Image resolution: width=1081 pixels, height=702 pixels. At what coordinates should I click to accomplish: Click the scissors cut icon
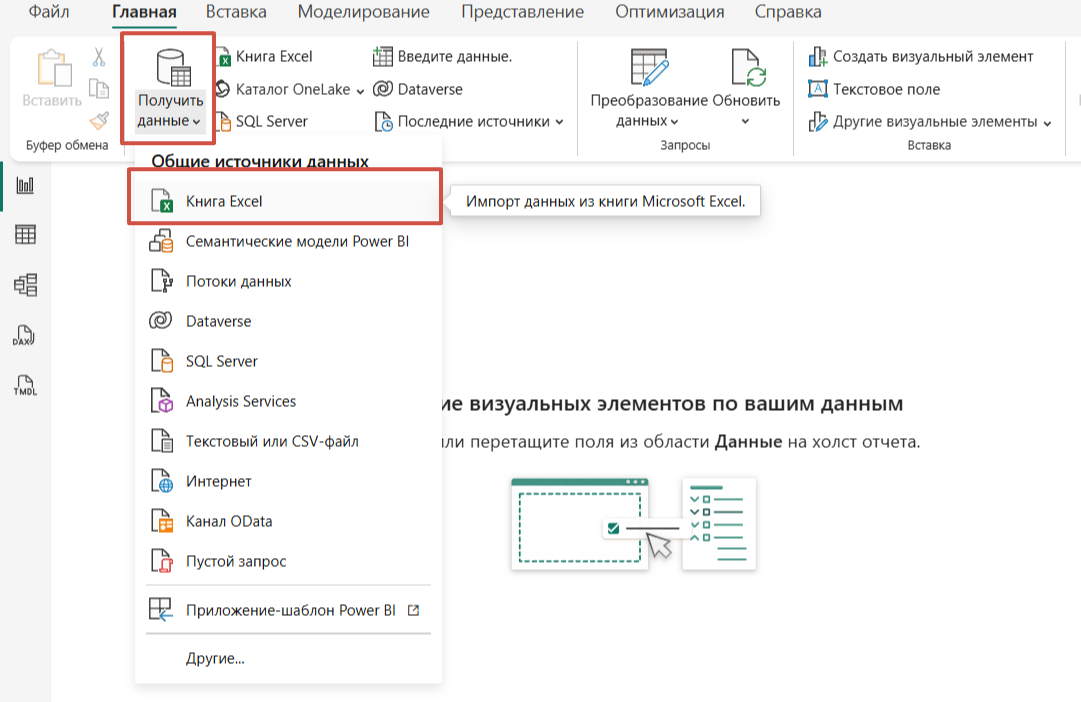(x=99, y=57)
